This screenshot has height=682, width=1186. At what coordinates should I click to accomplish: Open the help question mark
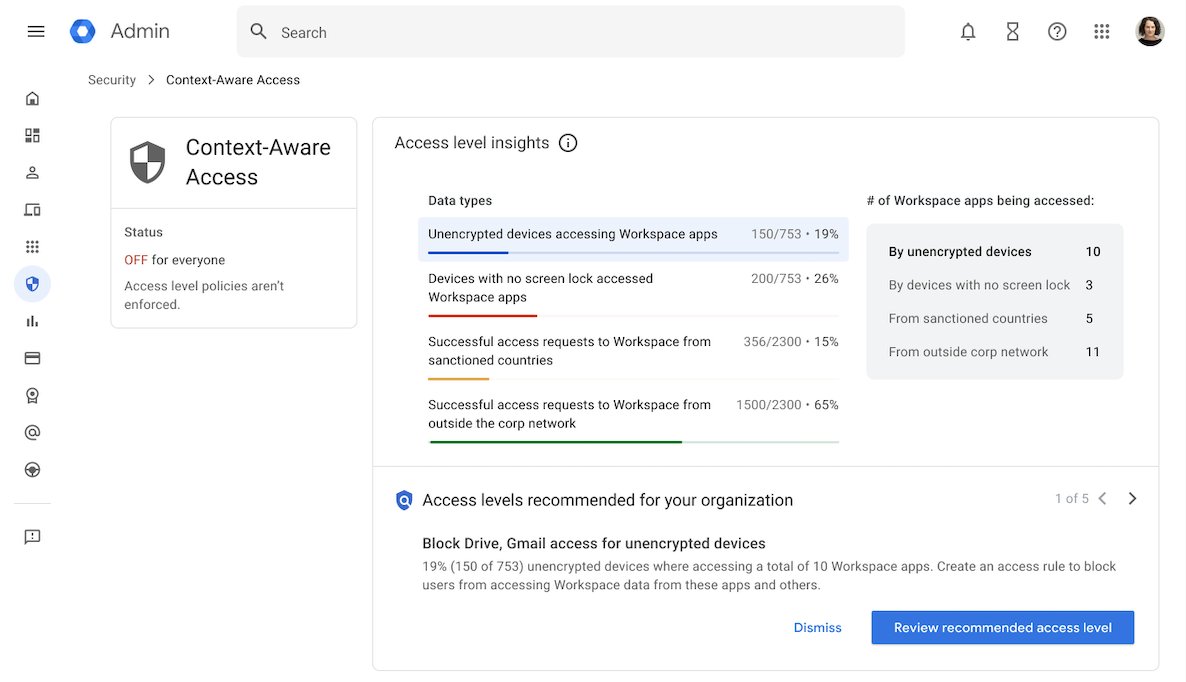click(x=1057, y=31)
